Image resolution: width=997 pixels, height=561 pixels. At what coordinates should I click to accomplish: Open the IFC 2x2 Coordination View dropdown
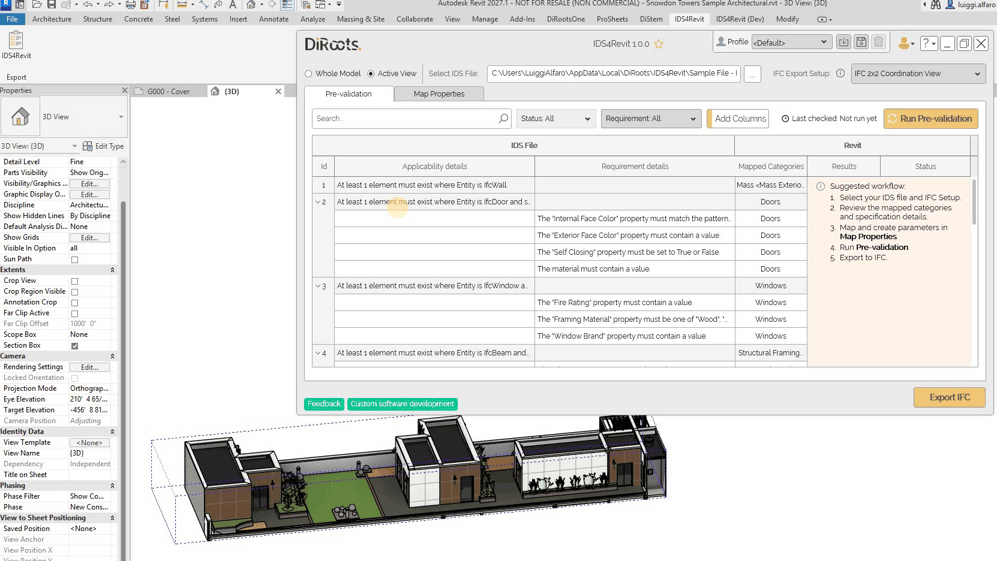coord(918,73)
